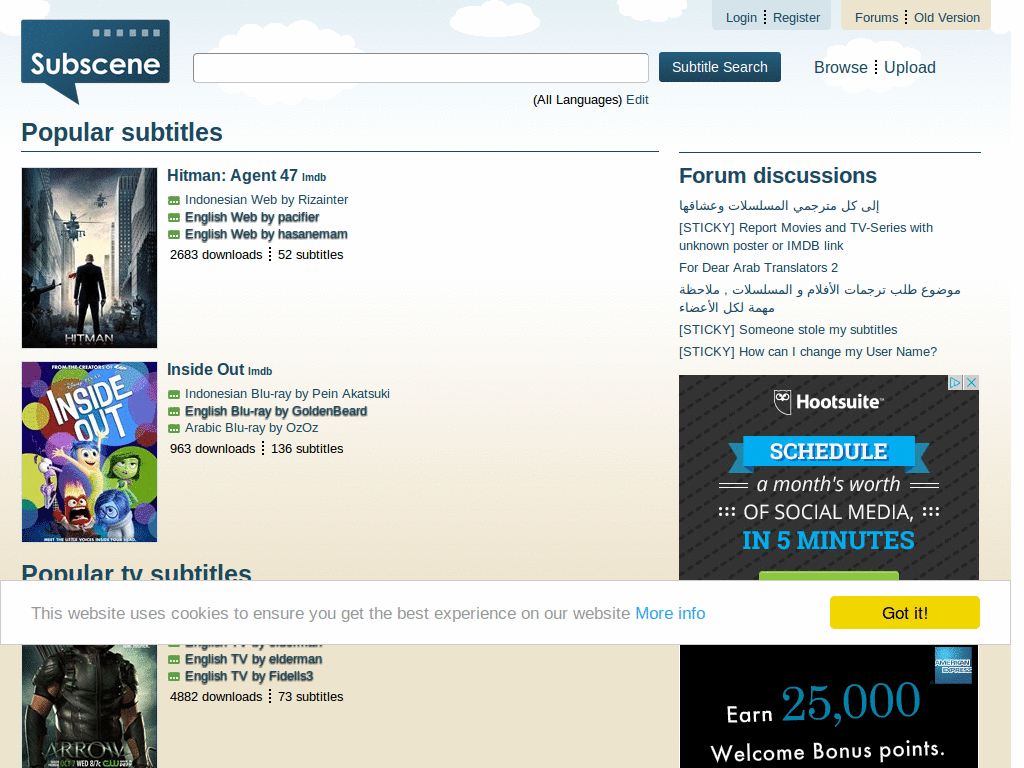Open the Browse page
This screenshot has height=768, width=1024.
point(840,67)
